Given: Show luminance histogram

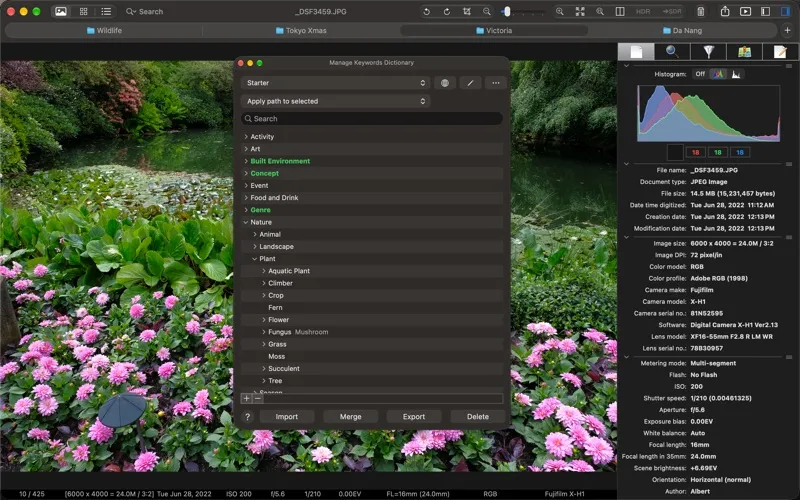Looking at the screenshot, I should coord(736,74).
